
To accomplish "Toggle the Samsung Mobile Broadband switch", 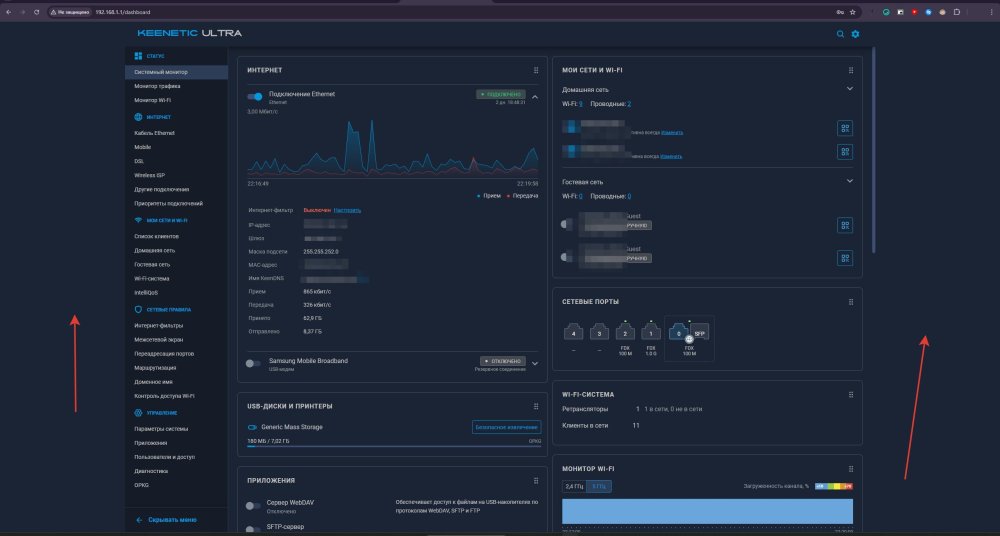I will pos(253,364).
